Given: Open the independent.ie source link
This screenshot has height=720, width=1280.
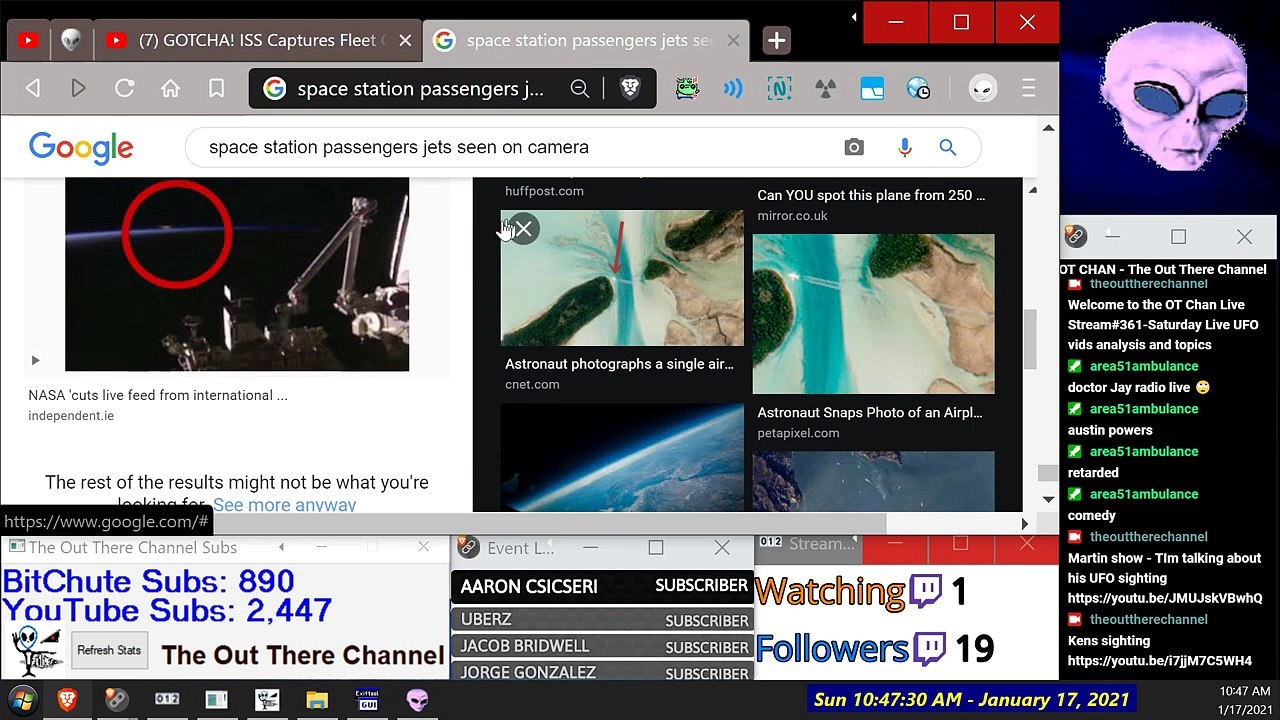Looking at the screenshot, I should coord(71,416).
